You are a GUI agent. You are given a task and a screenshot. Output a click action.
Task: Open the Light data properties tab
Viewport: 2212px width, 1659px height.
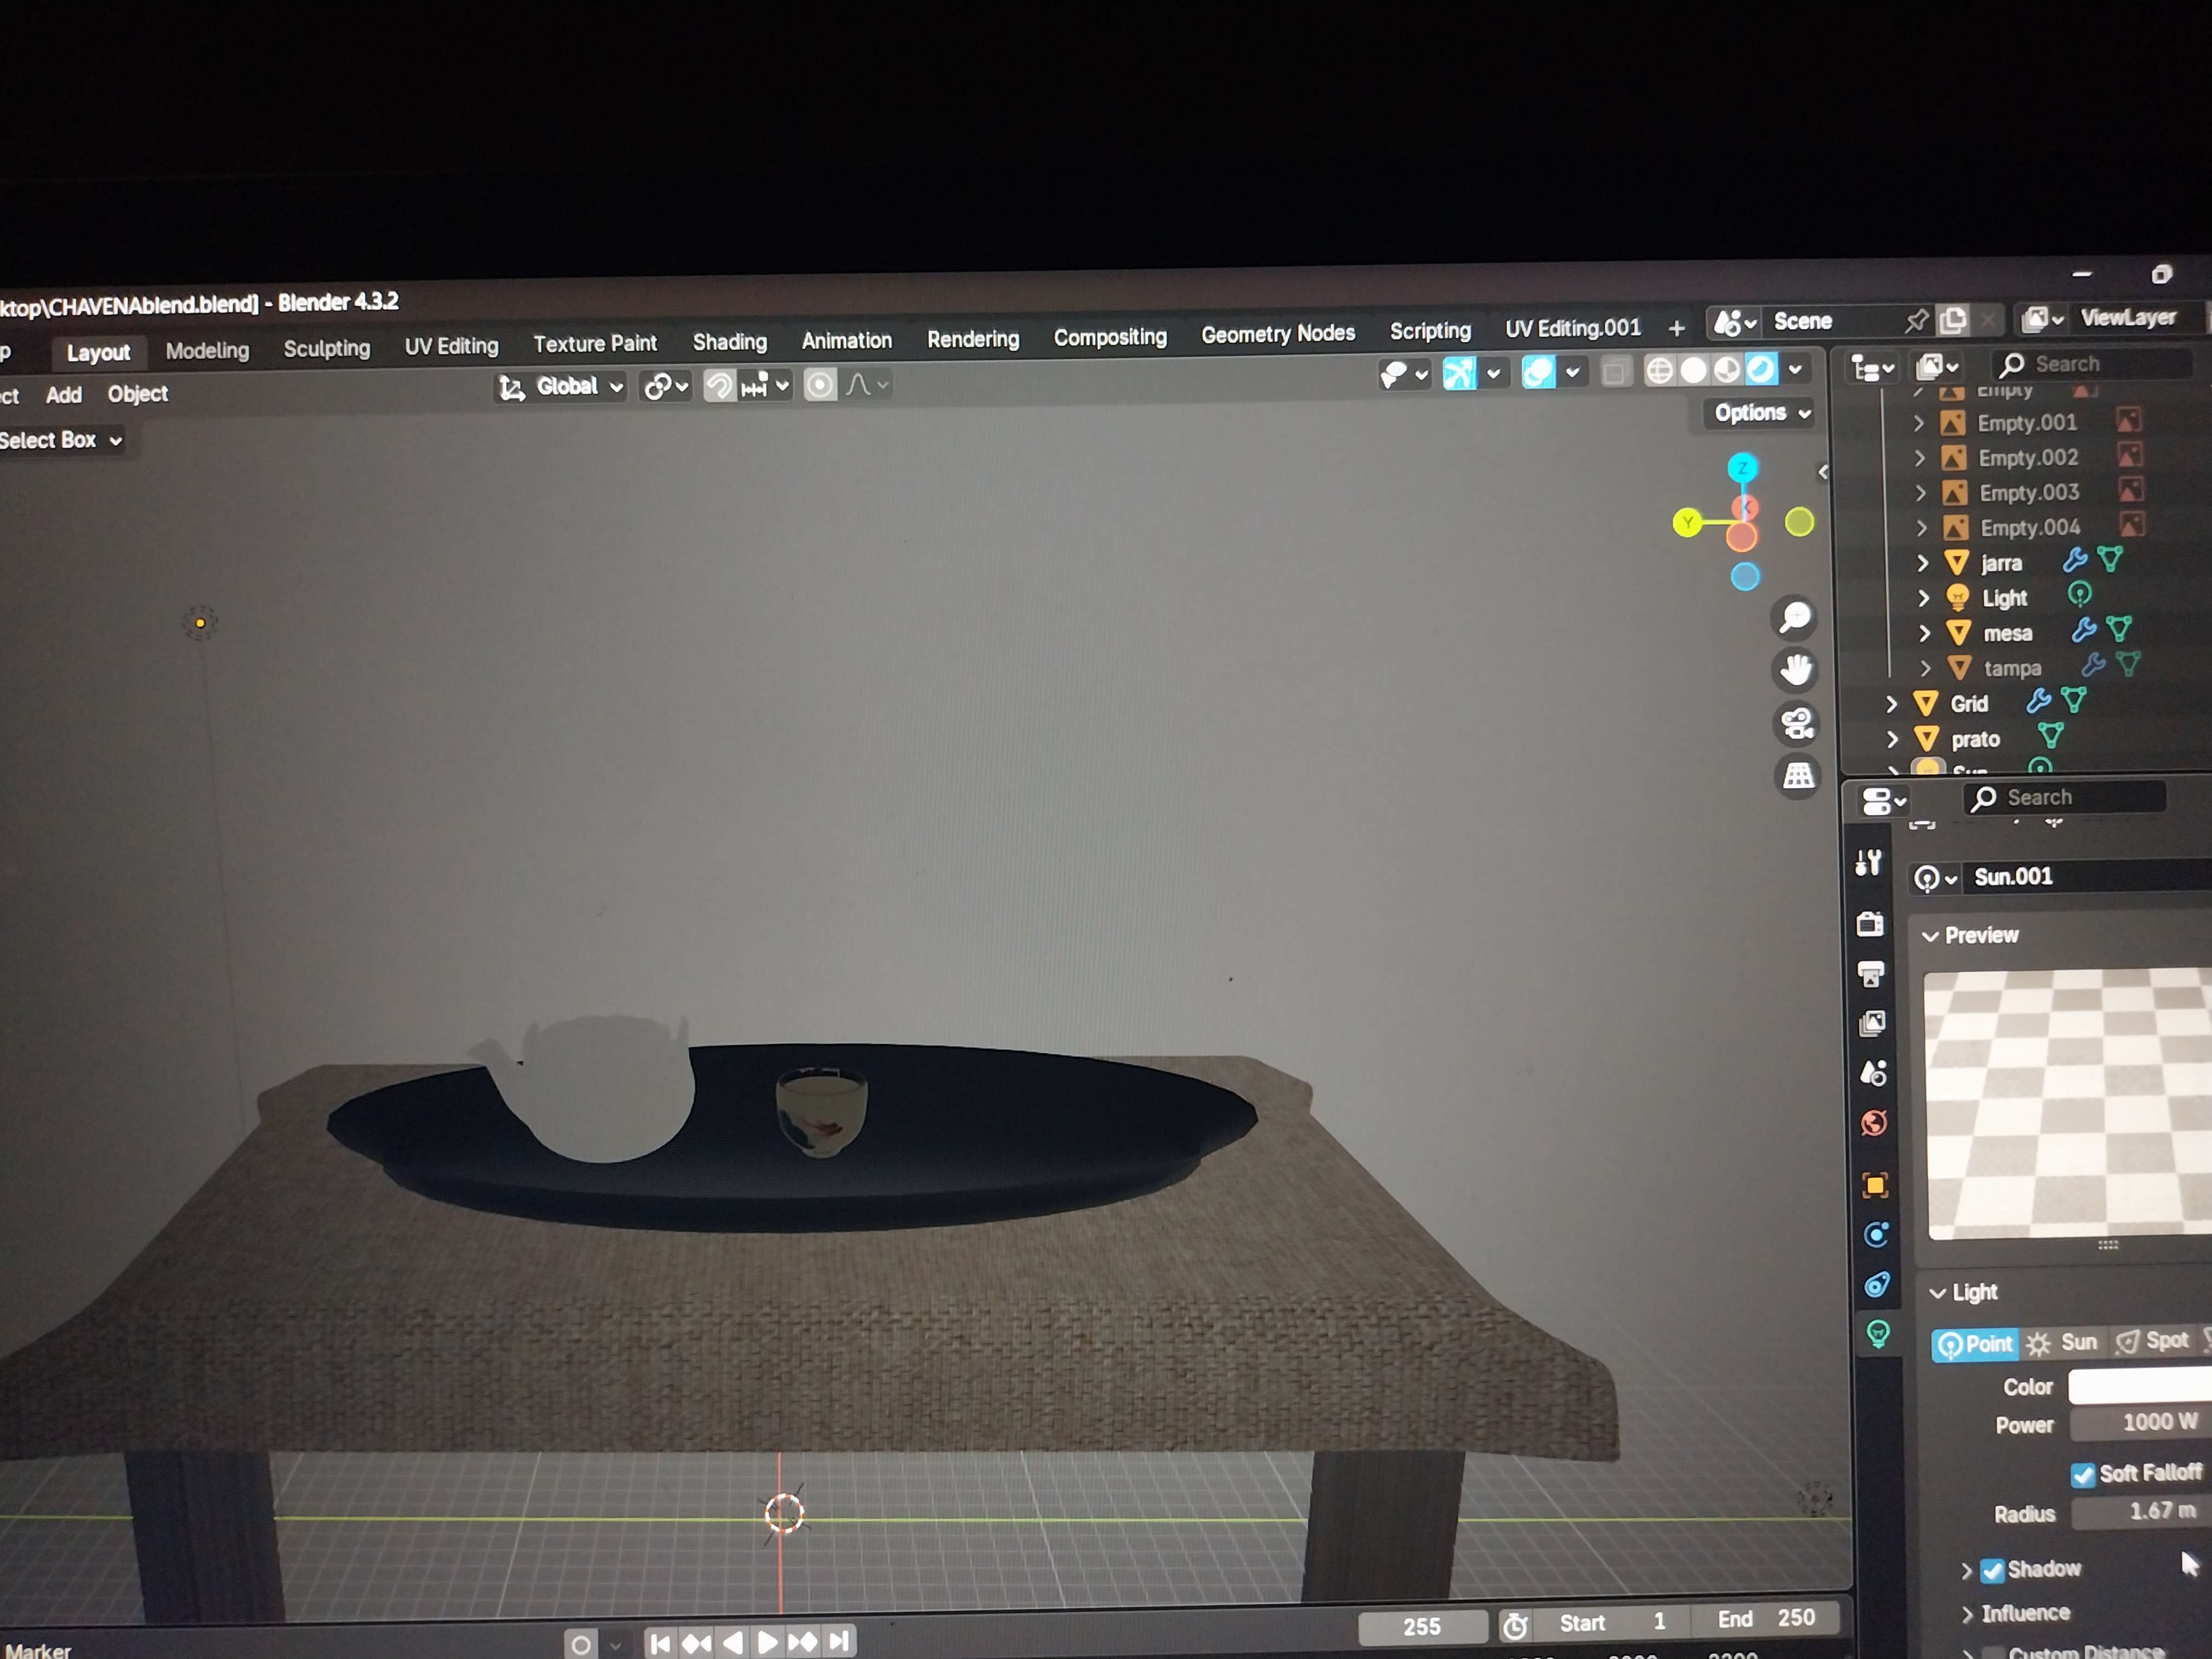point(1878,1333)
